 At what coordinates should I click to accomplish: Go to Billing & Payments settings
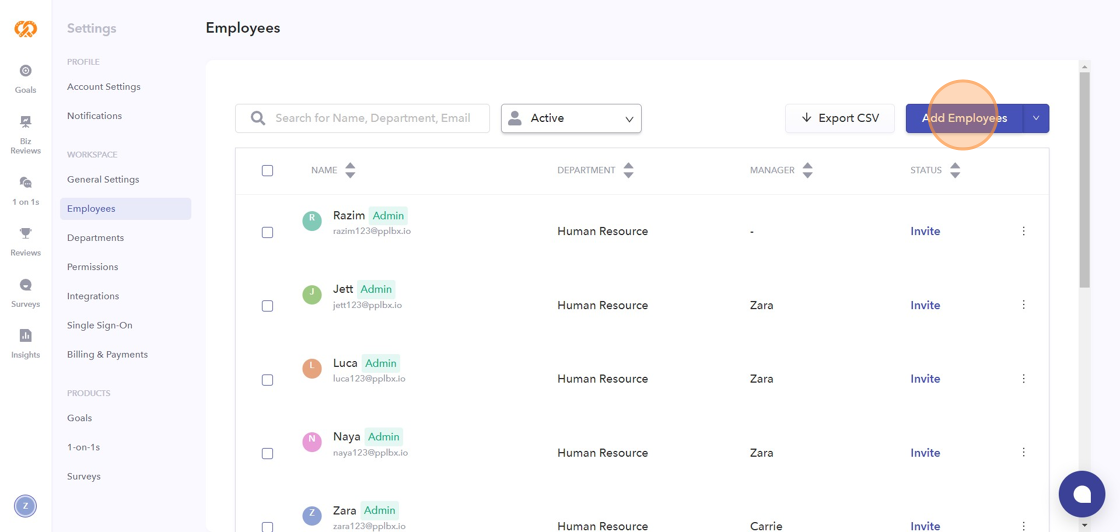(107, 354)
